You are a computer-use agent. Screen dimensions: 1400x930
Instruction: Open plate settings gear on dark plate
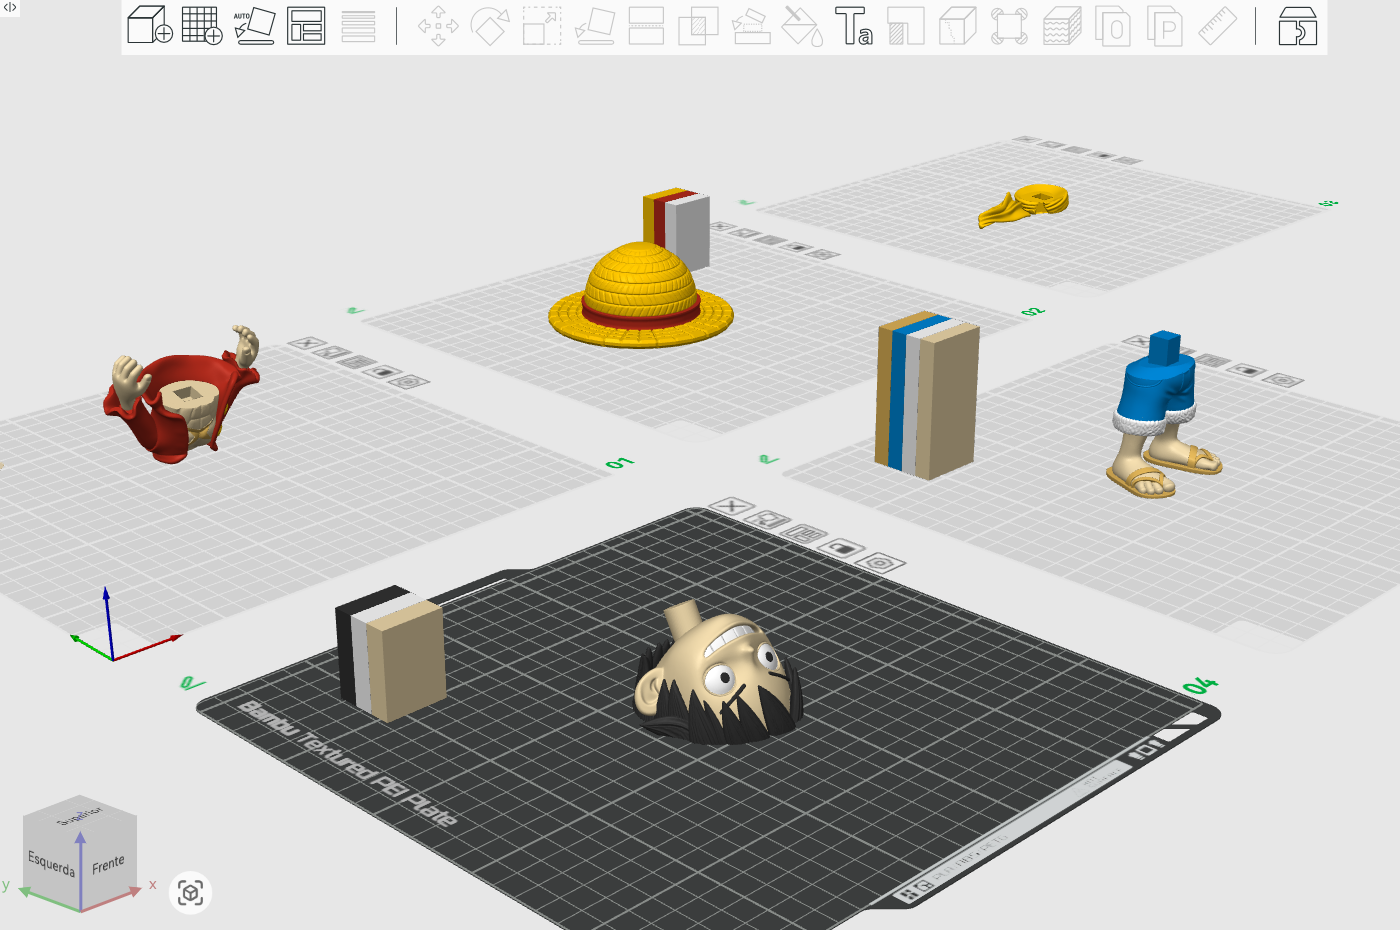(879, 562)
